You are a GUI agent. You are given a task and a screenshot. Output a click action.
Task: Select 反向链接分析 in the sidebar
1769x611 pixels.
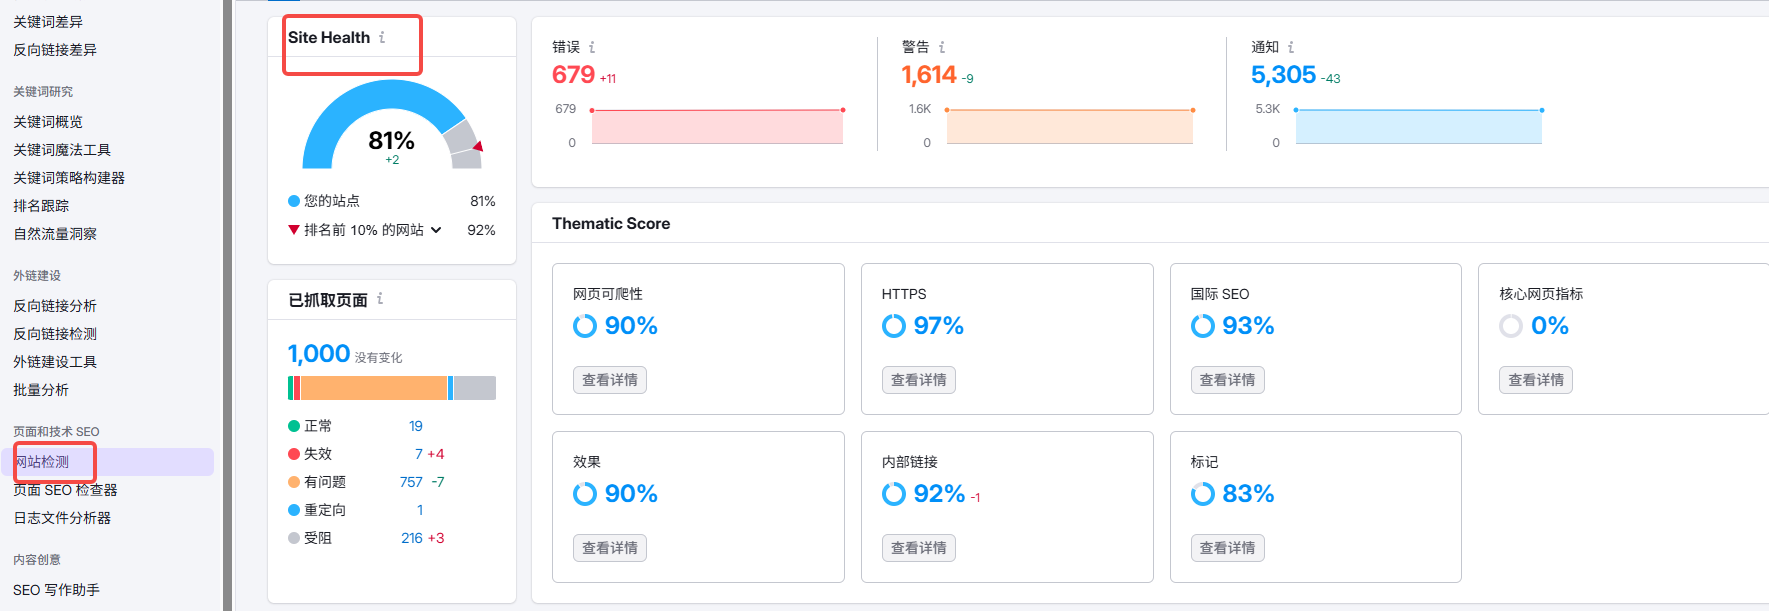point(55,306)
